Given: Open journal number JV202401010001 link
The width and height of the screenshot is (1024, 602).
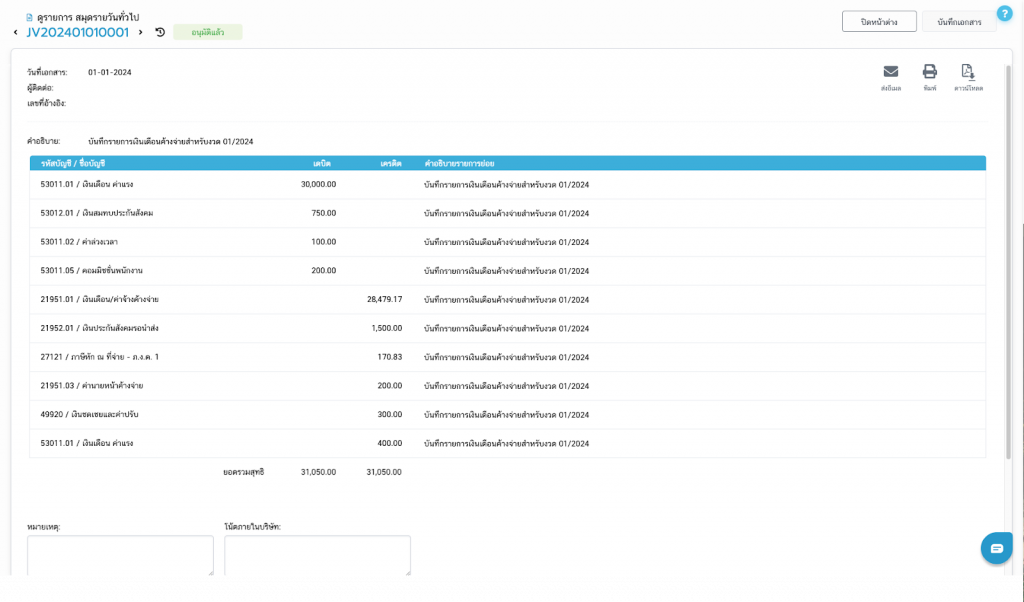Looking at the screenshot, I should [x=77, y=32].
